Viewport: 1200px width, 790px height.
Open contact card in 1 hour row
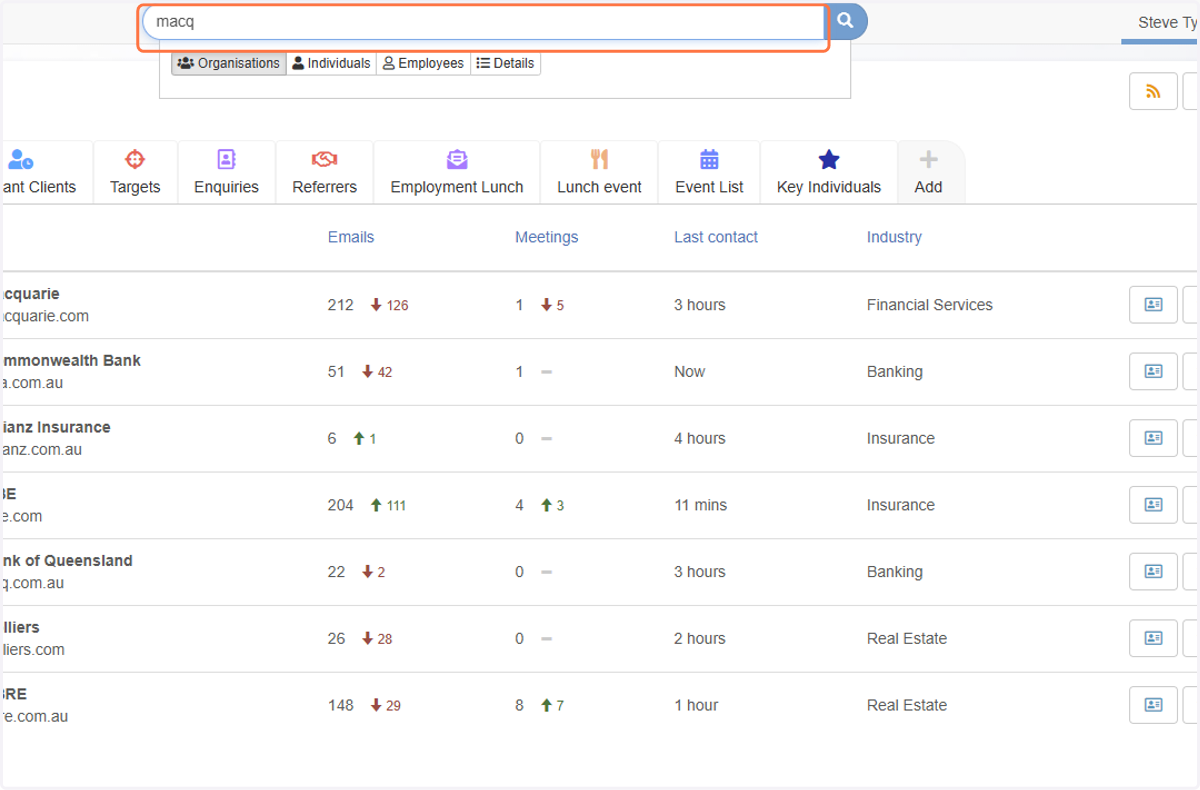click(1153, 705)
